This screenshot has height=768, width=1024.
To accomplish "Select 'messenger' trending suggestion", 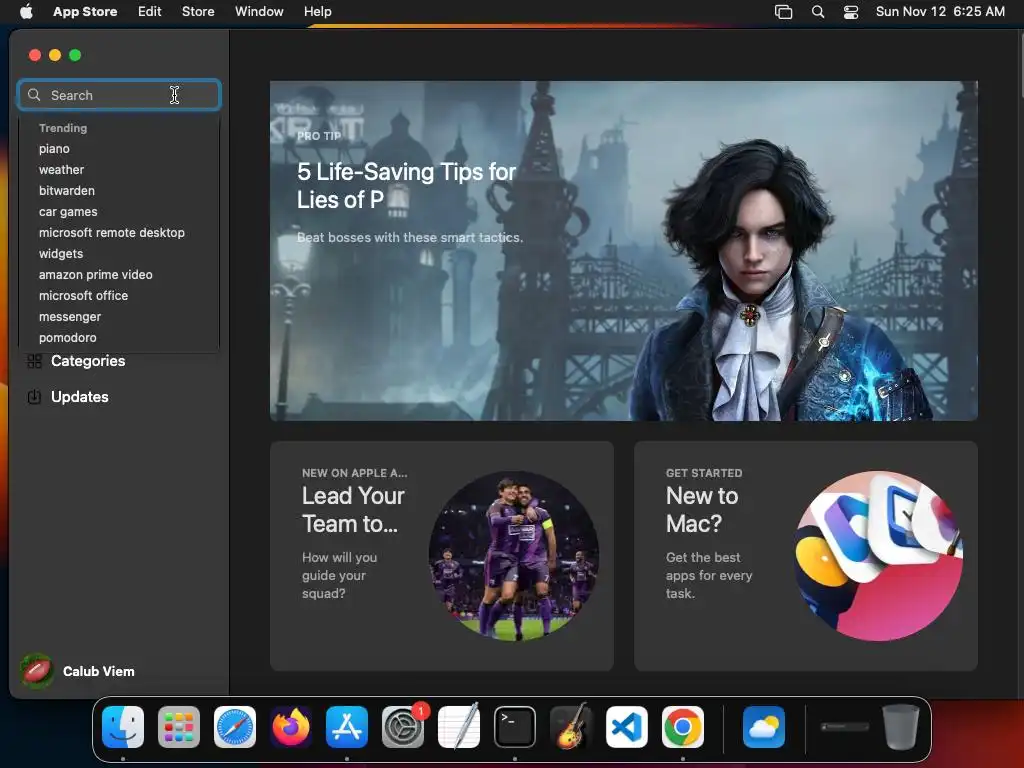I will (x=70, y=317).
